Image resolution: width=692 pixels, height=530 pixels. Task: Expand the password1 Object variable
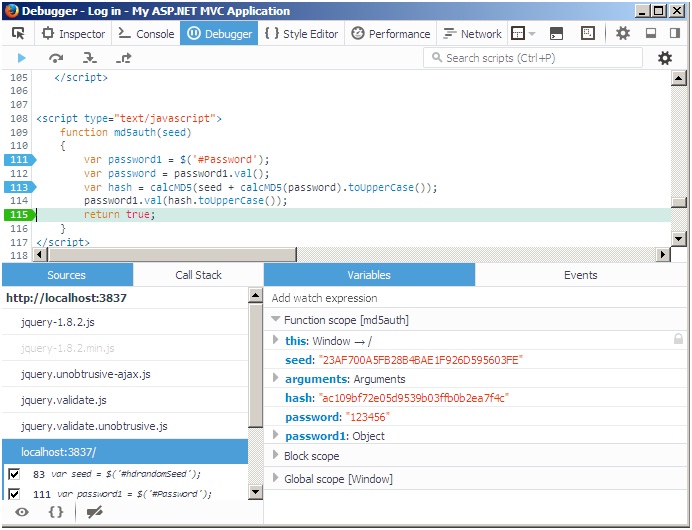pos(276,435)
